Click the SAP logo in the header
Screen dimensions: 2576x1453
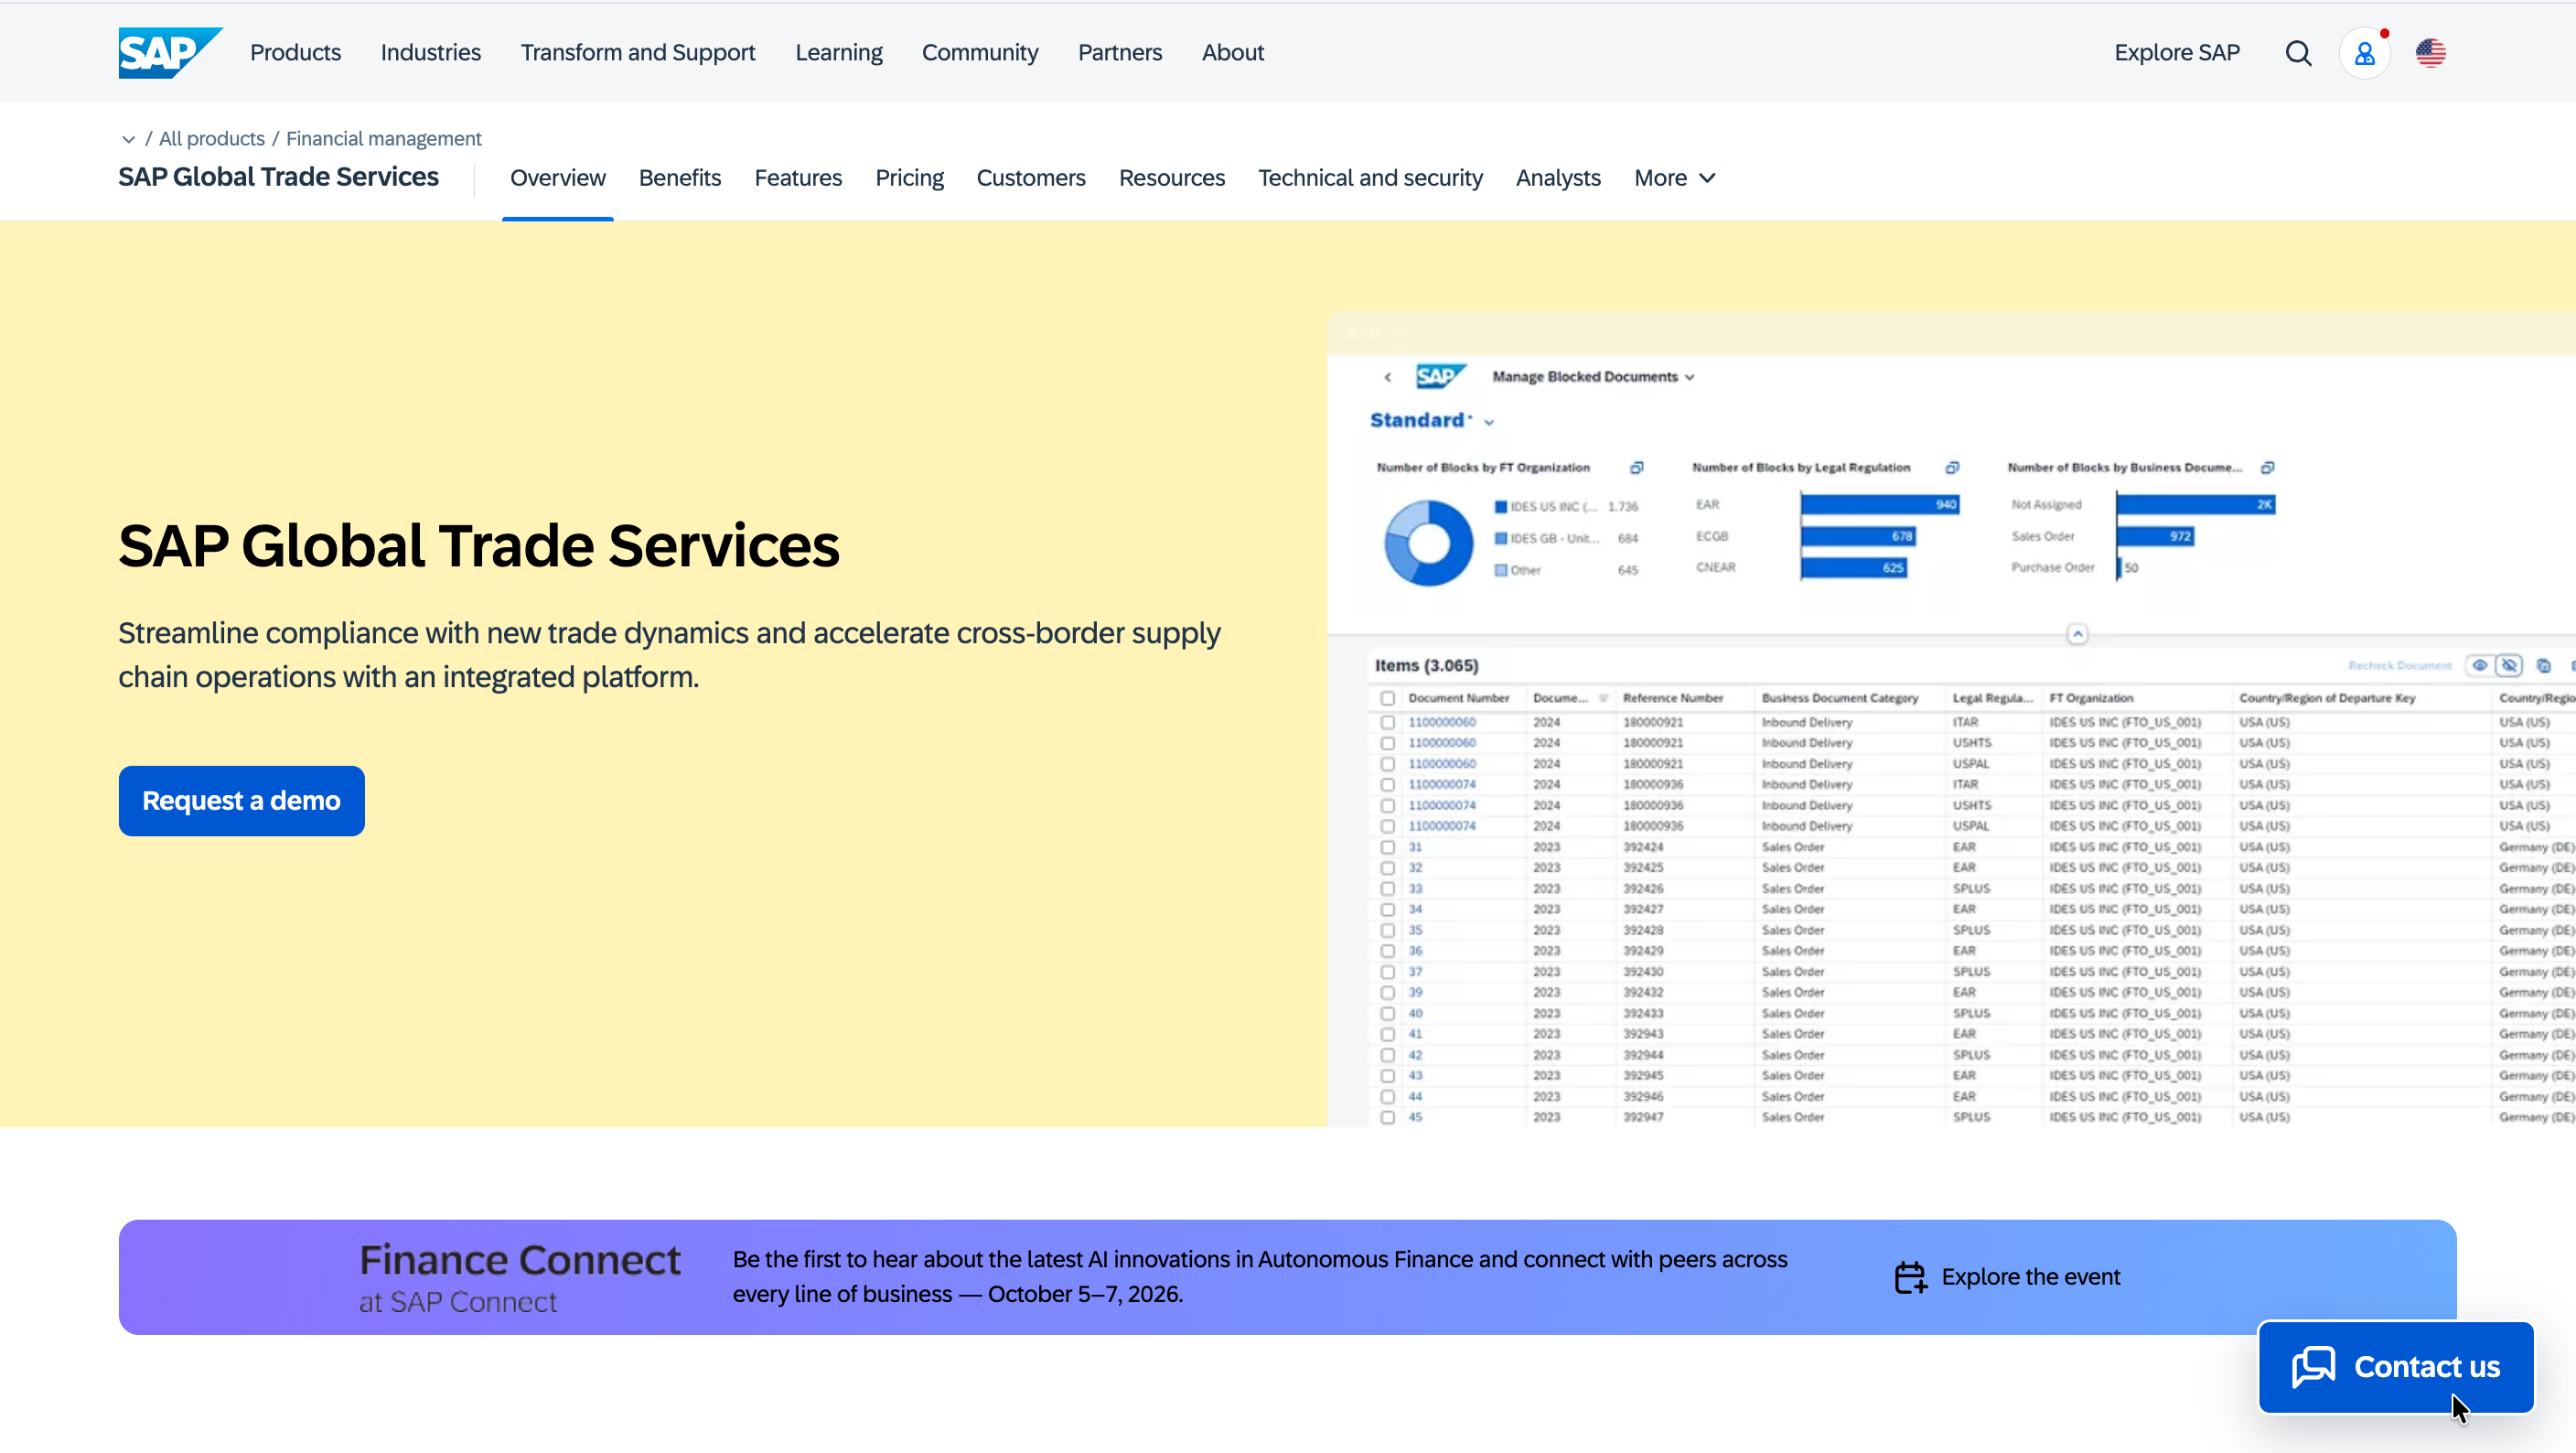click(170, 52)
